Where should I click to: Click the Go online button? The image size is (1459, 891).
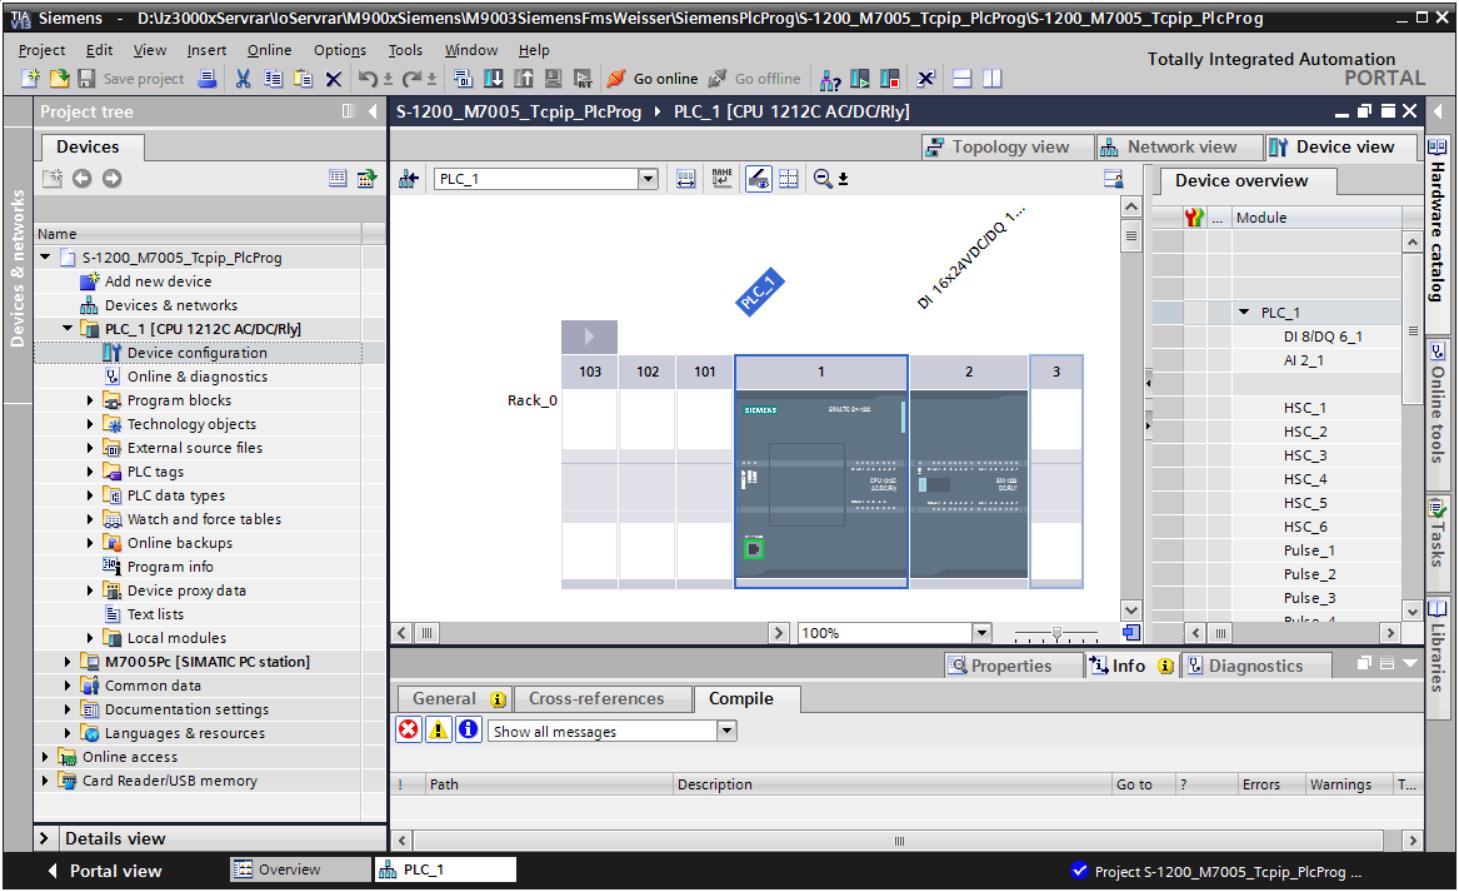point(653,79)
